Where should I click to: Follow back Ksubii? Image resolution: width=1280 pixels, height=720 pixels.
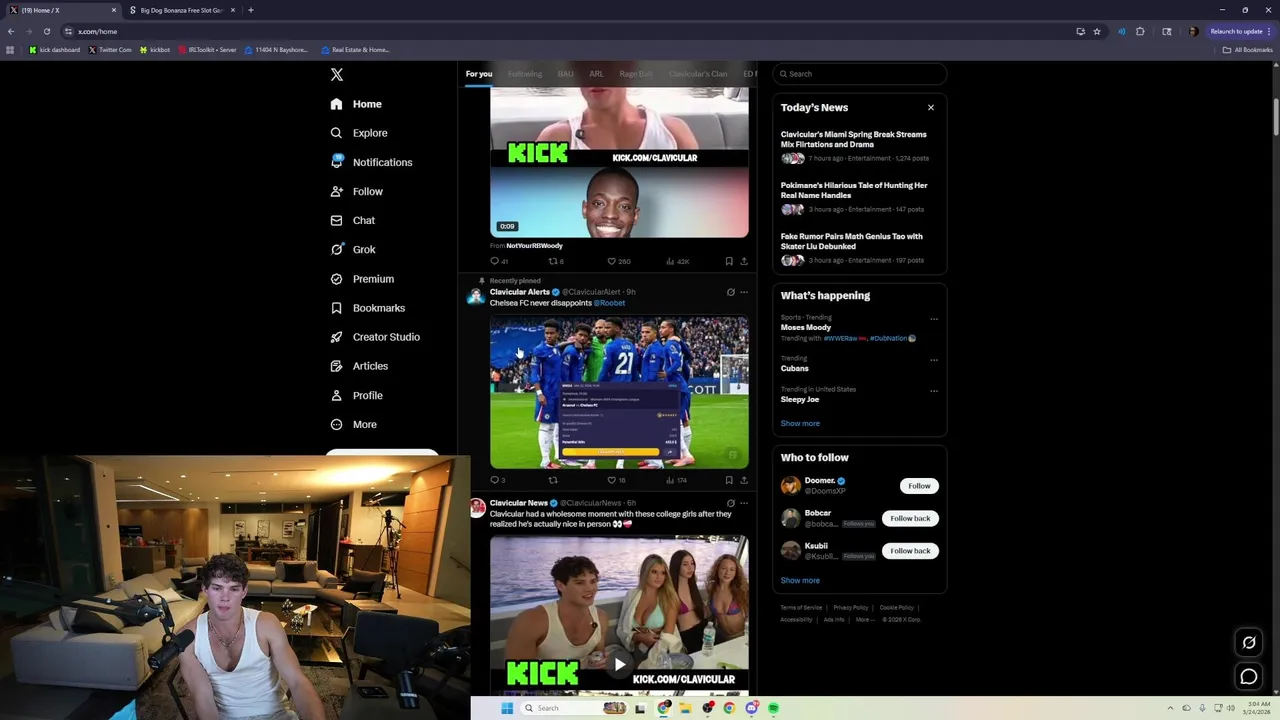(x=910, y=551)
